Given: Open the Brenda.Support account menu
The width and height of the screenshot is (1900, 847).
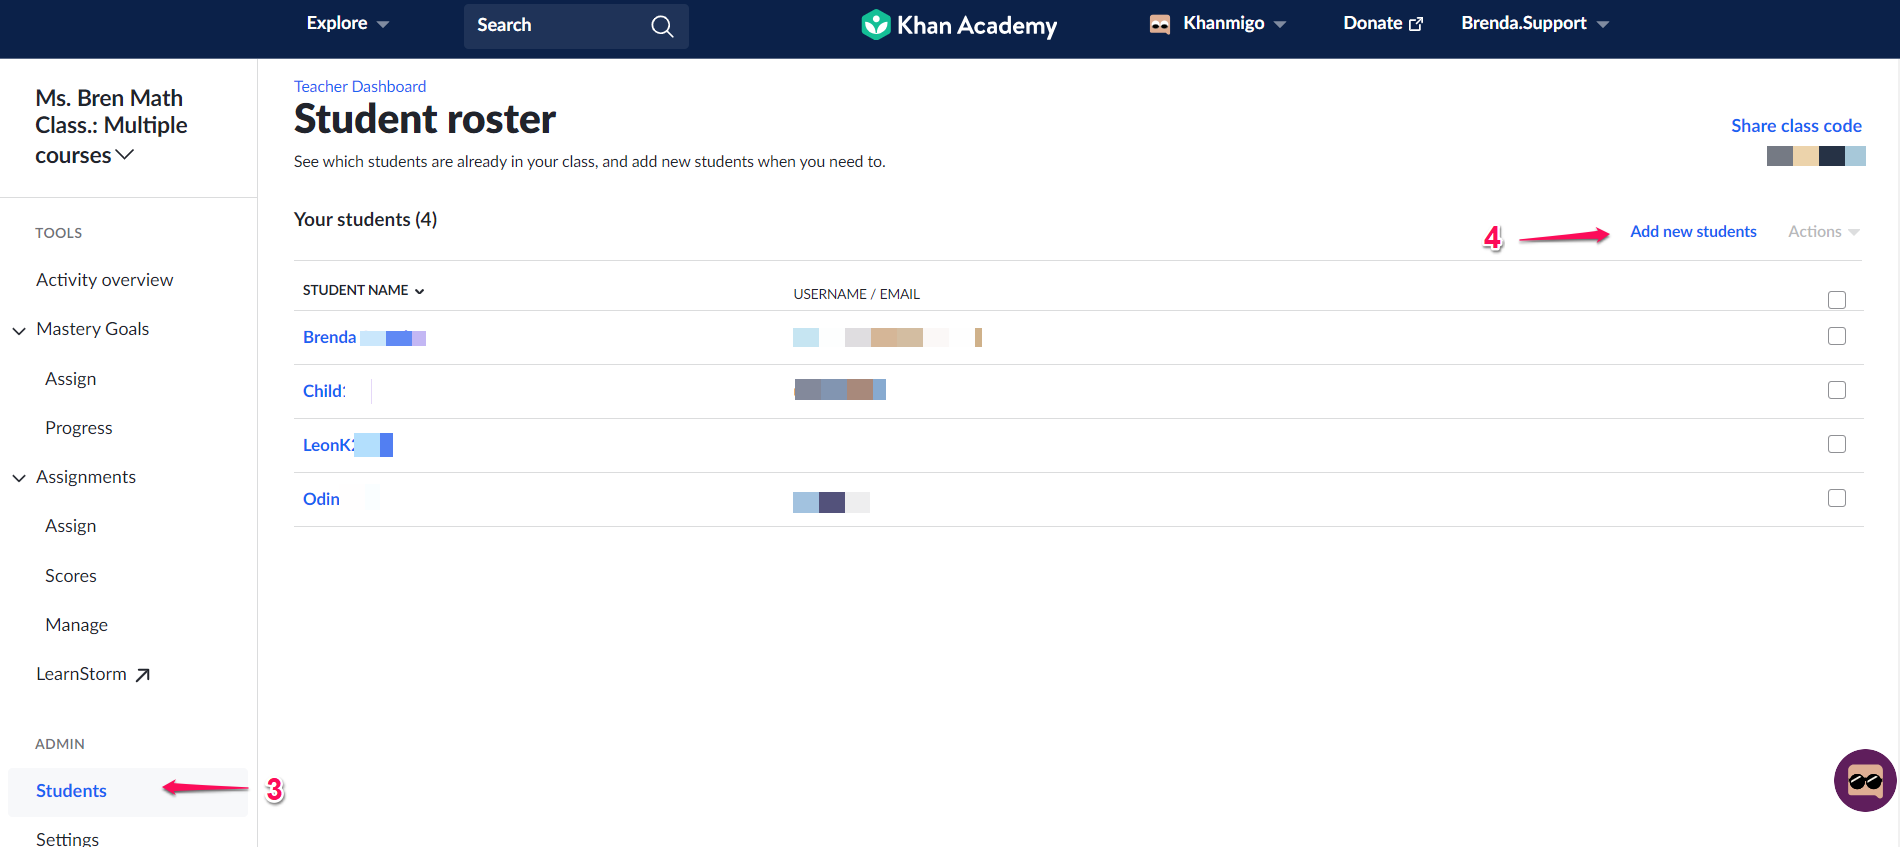Looking at the screenshot, I should [x=1535, y=23].
